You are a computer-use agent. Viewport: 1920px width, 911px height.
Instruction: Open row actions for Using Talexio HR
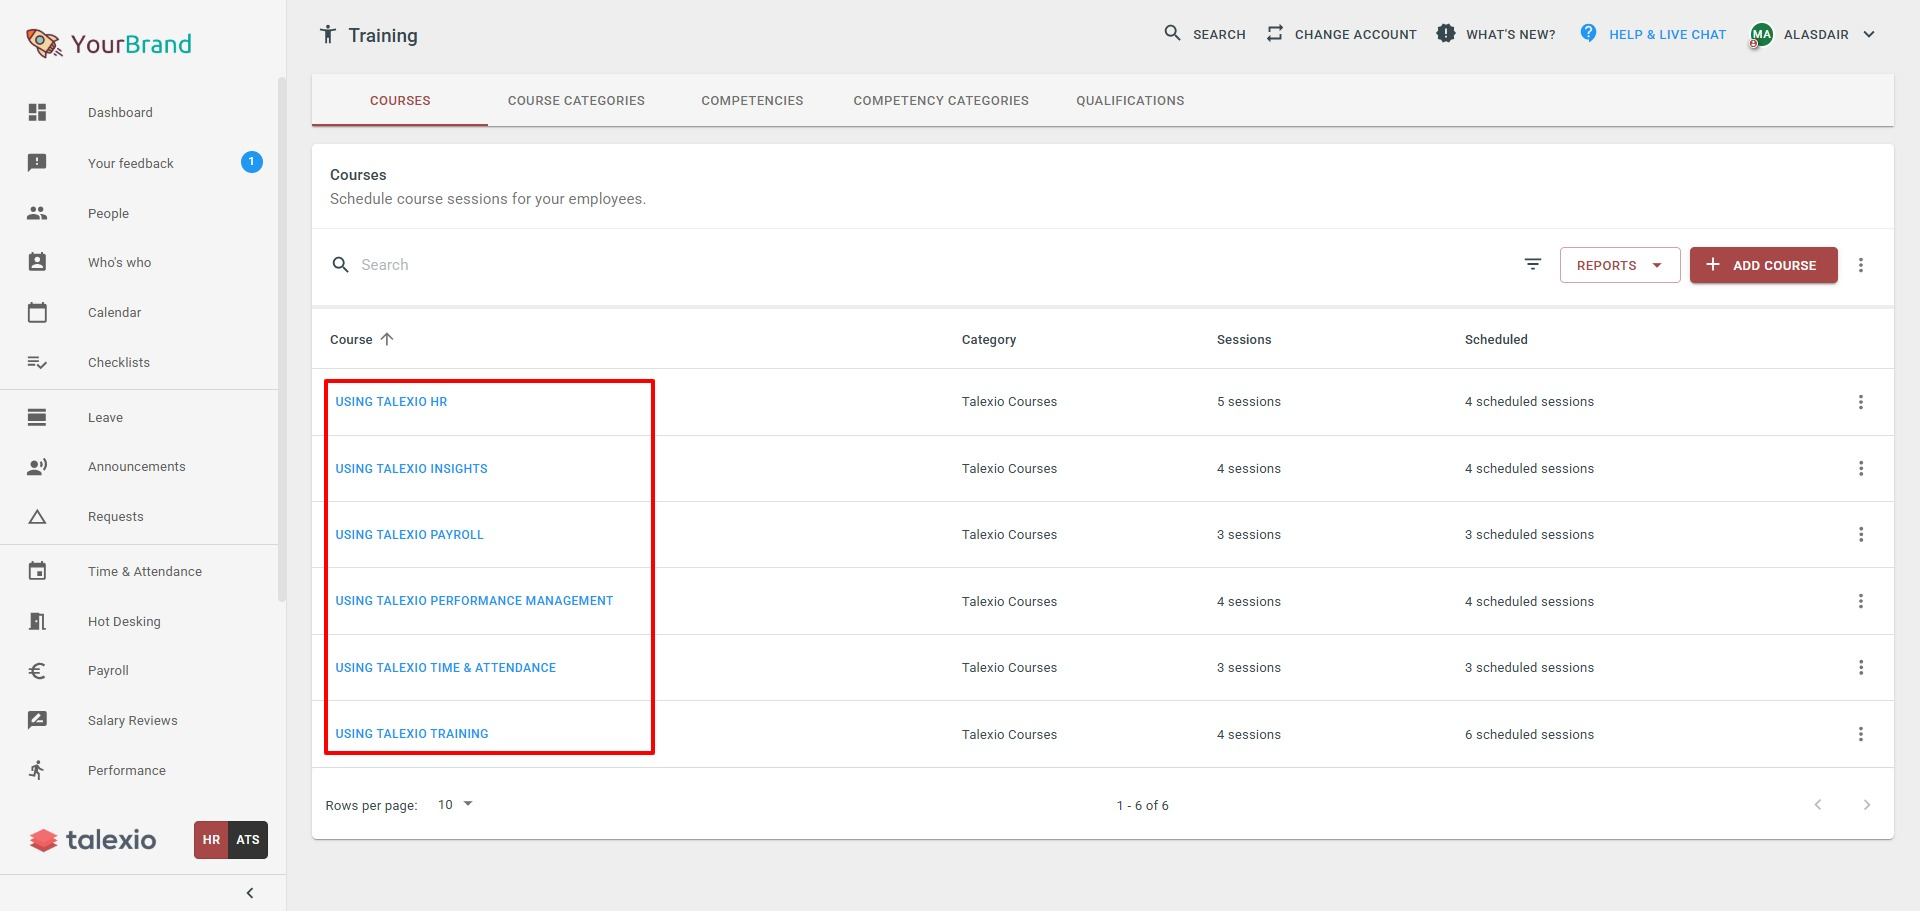[x=1860, y=402]
